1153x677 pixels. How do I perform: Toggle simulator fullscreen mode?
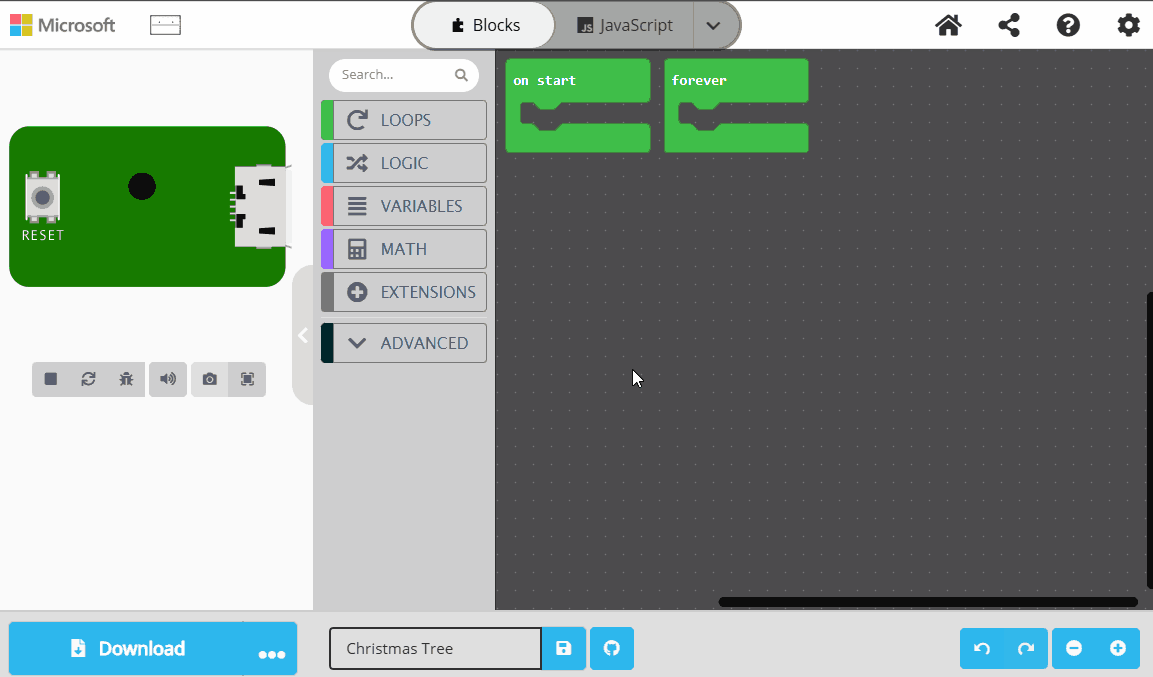[x=247, y=379]
